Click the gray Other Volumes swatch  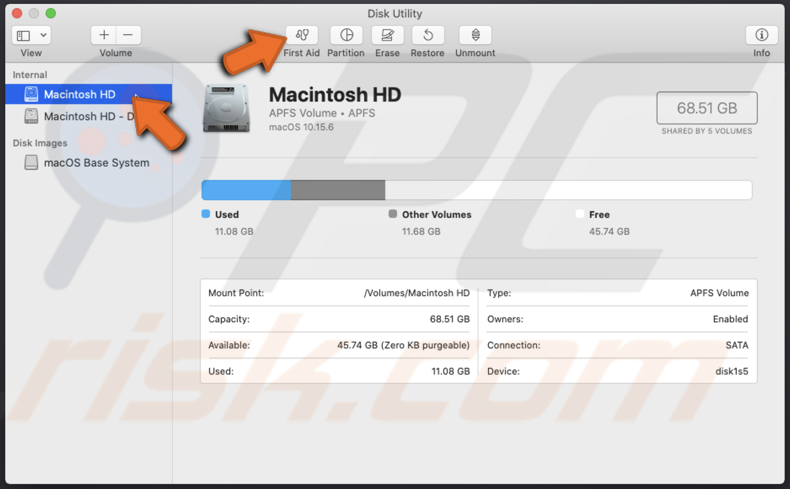393,214
